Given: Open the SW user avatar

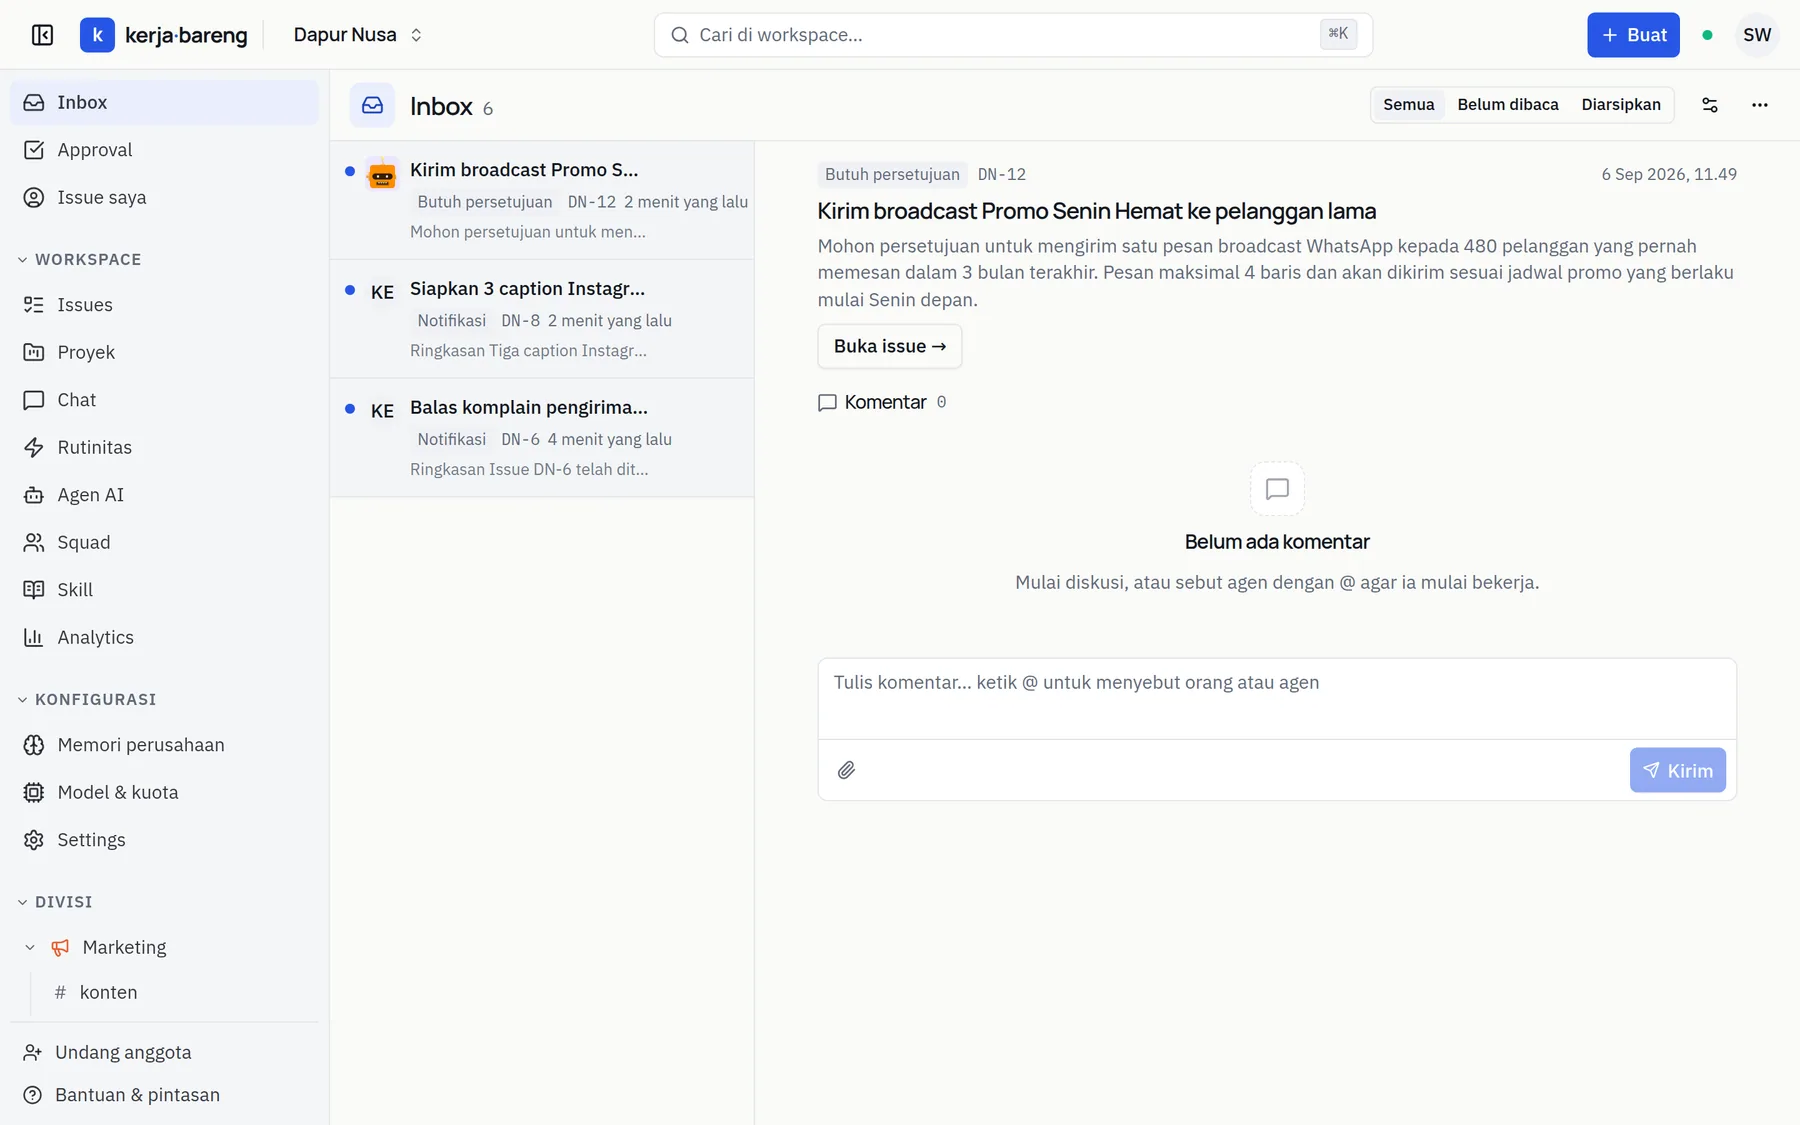Looking at the screenshot, I should (x=1757, y=35).
